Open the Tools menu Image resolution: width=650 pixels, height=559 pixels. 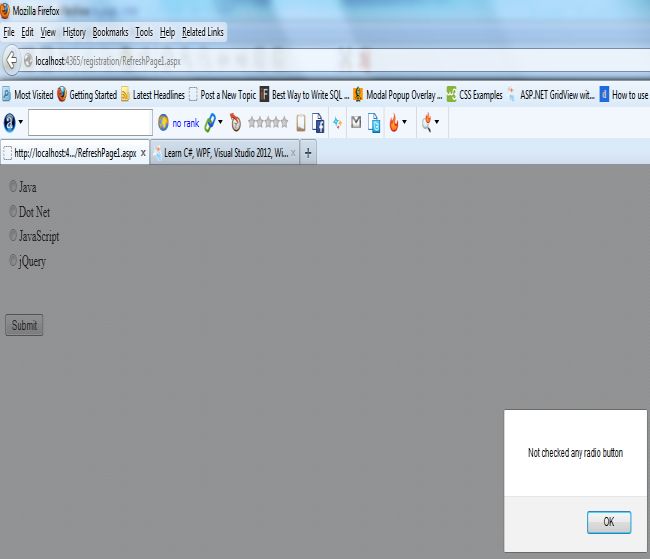point(144,32)
